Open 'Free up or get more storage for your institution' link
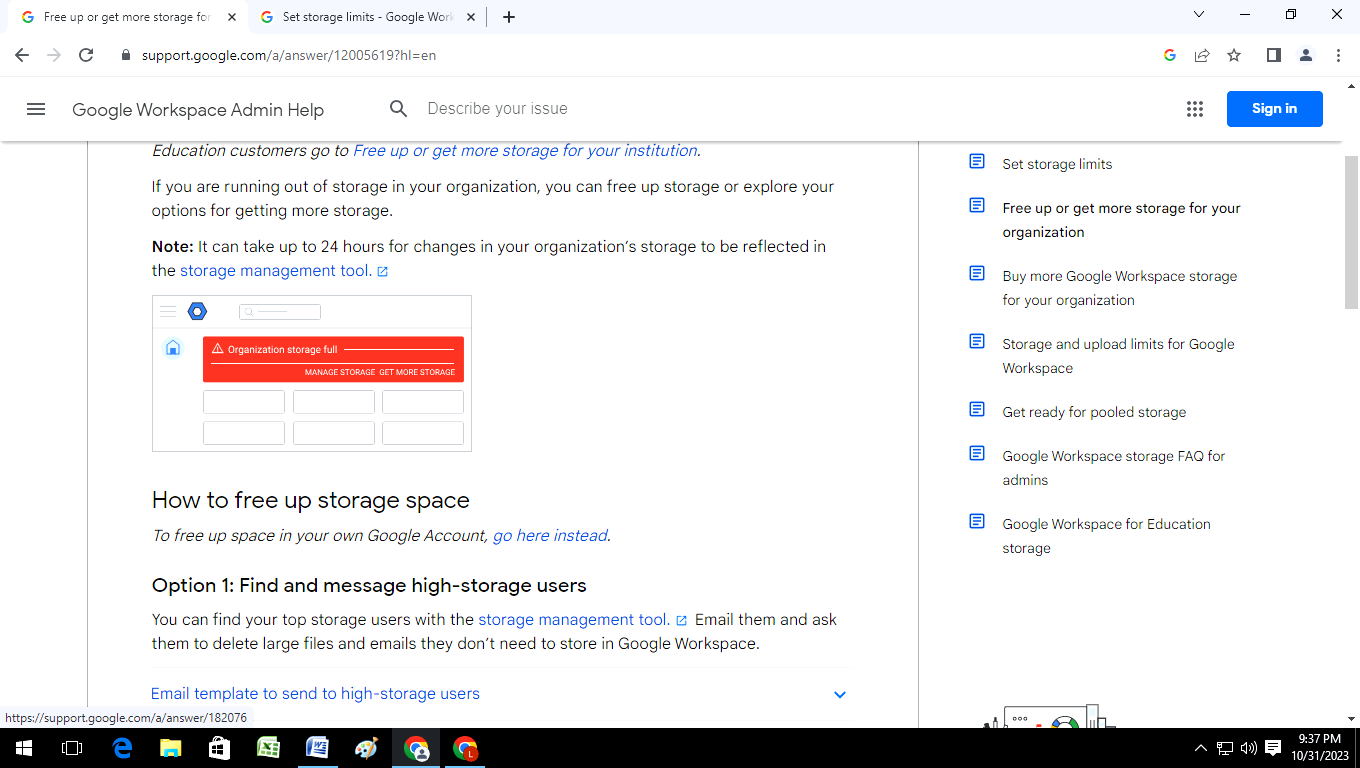1360x768 pixels. point(525,151)
